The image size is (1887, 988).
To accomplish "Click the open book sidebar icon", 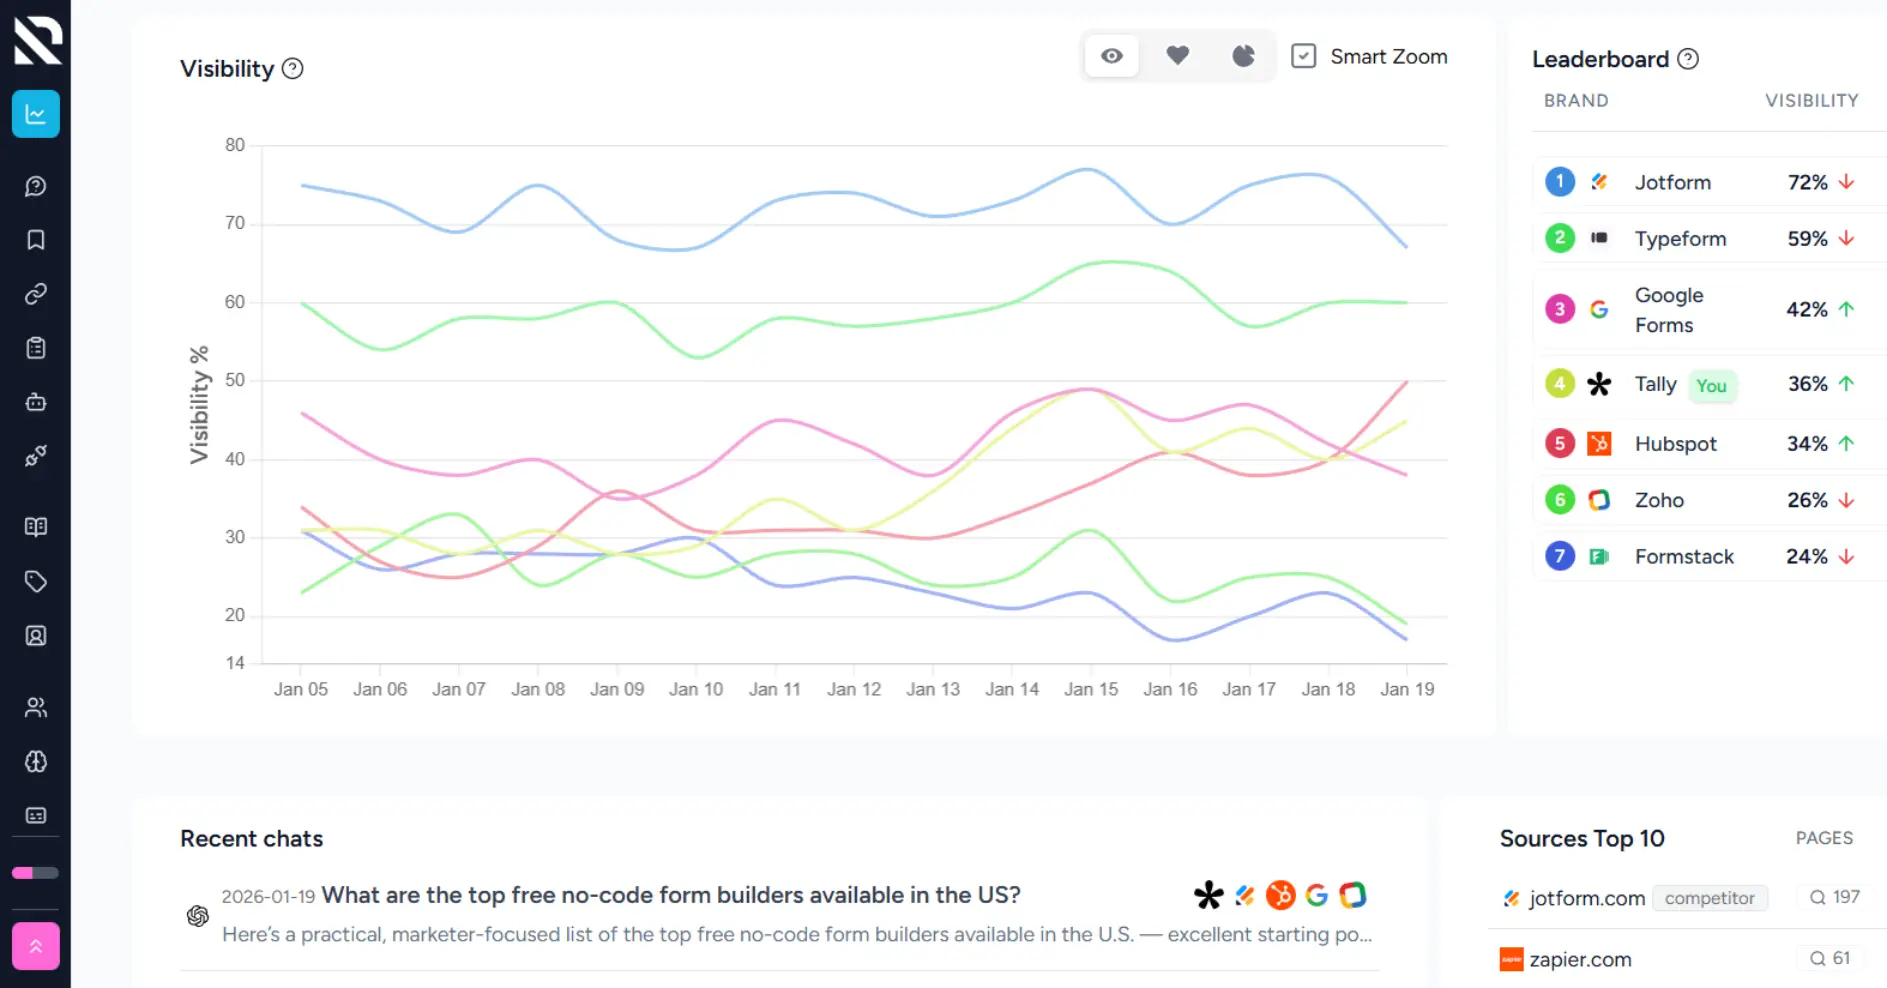I will [35, 527].
